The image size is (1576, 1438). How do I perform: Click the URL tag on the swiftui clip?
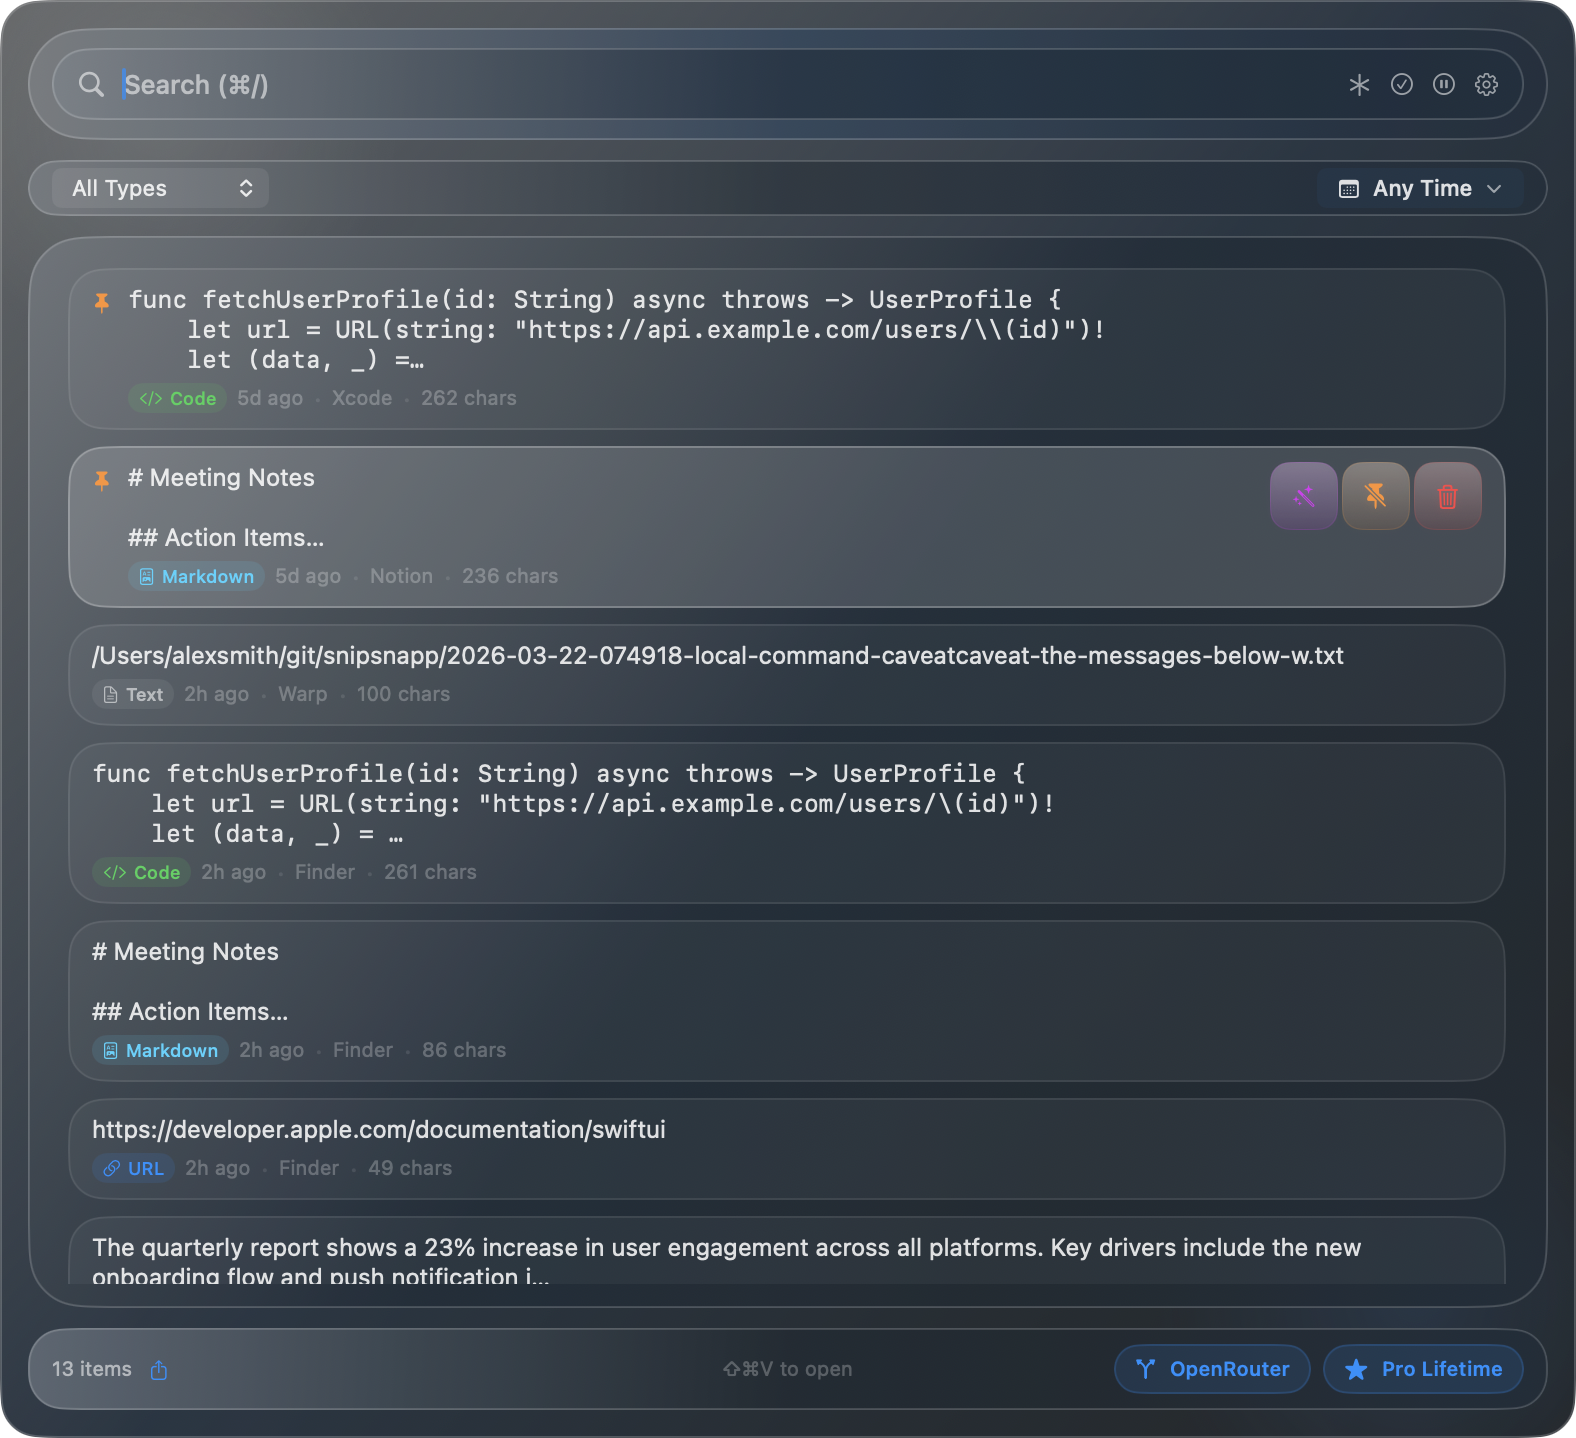tap(133, 1168)
